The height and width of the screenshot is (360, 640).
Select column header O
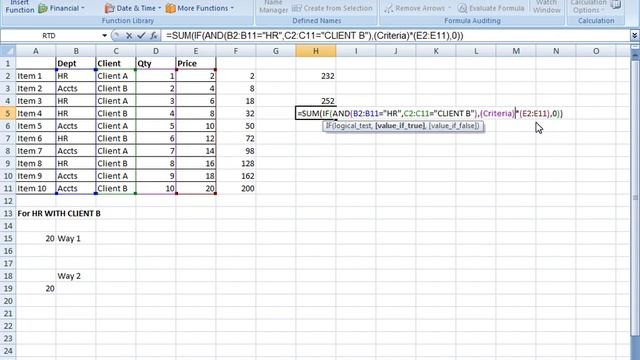coord(596,51)
